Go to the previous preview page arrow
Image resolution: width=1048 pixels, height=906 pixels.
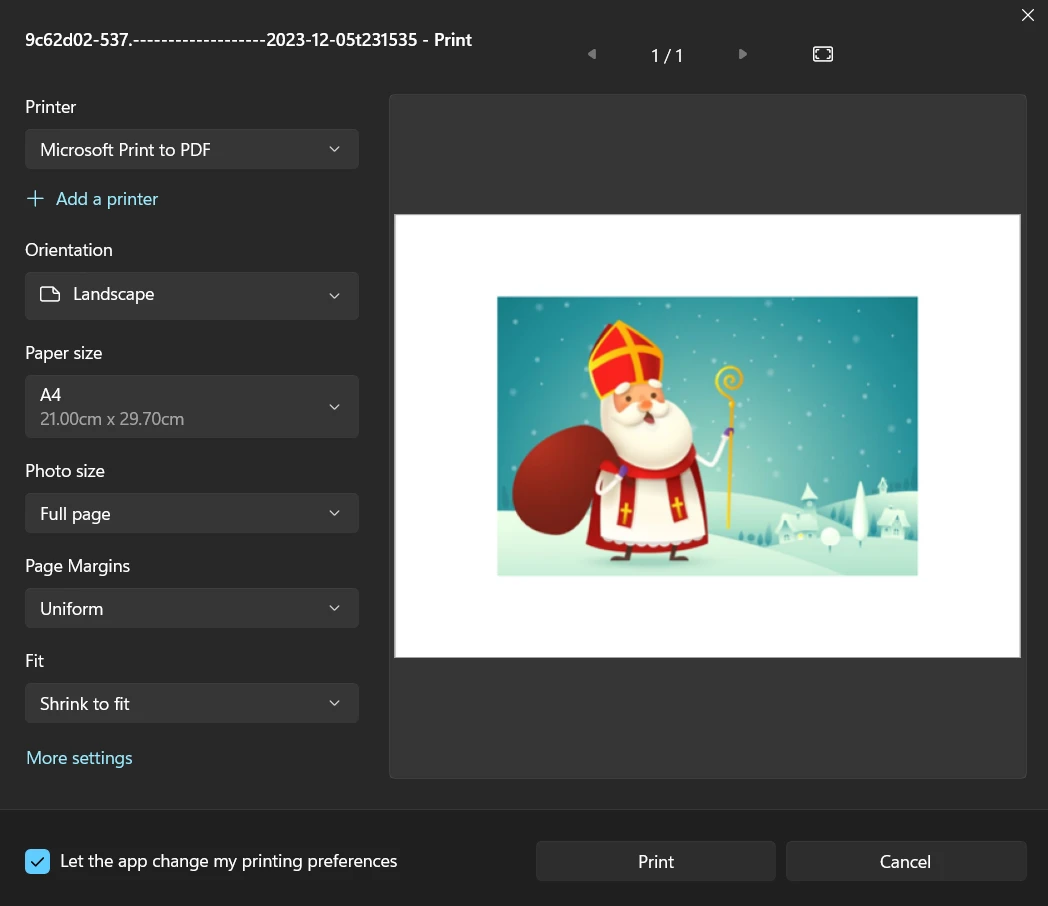click(592, 54)
